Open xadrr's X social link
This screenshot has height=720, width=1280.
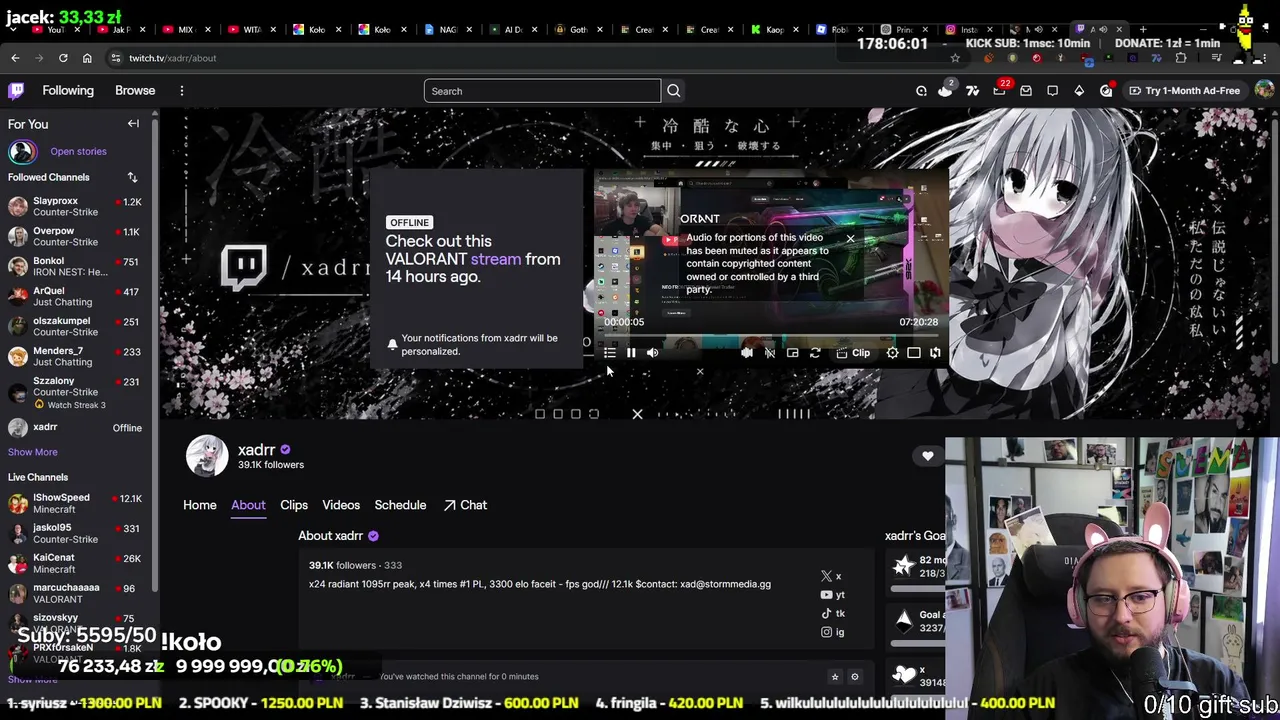click(831, 577)
